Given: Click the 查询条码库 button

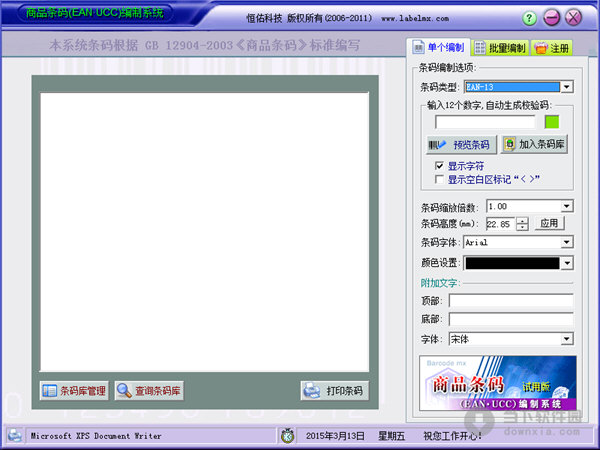Looking at the screenshot, I should 149,391.
